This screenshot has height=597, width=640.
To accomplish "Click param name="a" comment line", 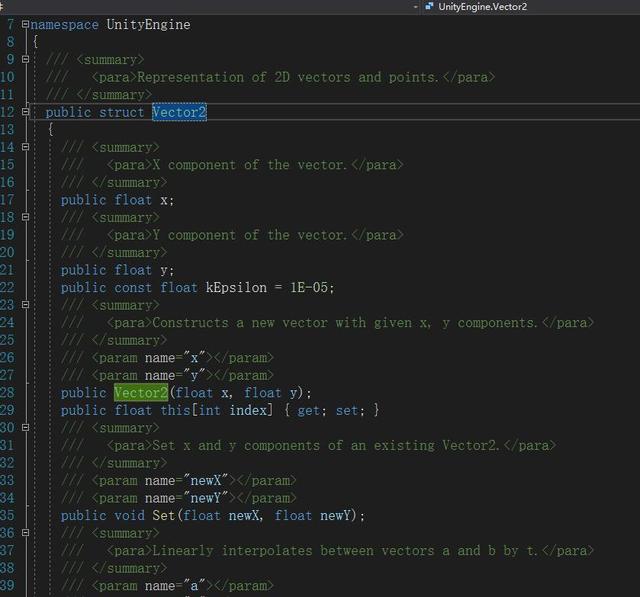I will [x=167, y=586].
